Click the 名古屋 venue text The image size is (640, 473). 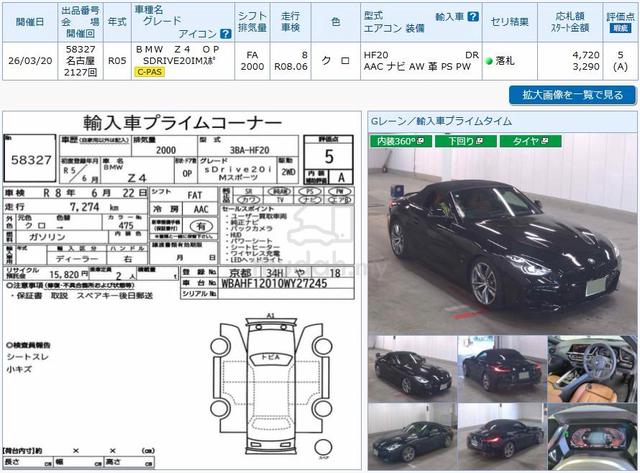pos(80,61)
